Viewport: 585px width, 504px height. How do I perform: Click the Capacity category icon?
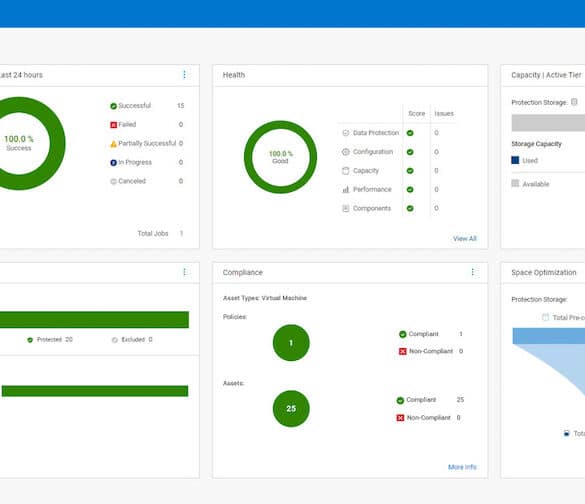[x=345, y=171]
